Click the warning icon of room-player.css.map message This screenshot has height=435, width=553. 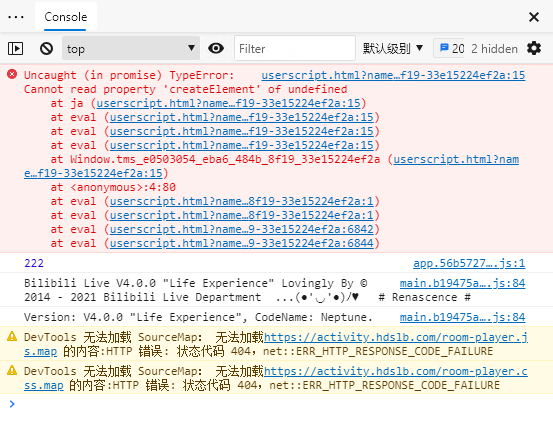[x=12, y=370]
